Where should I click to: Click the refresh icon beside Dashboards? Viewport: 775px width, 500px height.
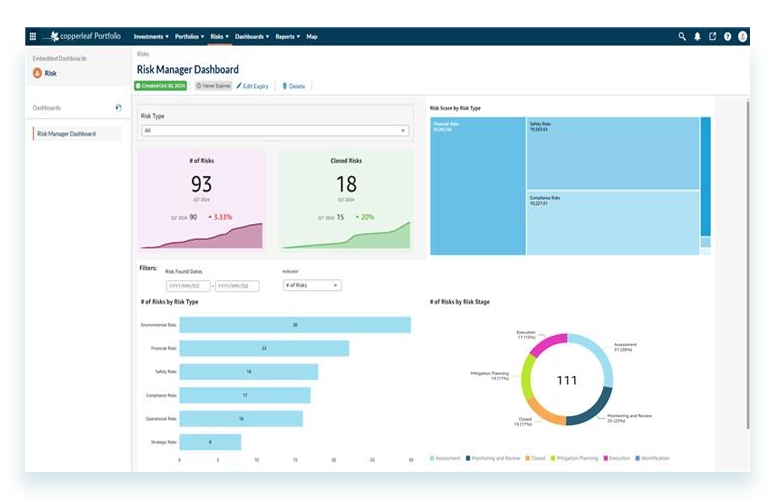[119, 107]
